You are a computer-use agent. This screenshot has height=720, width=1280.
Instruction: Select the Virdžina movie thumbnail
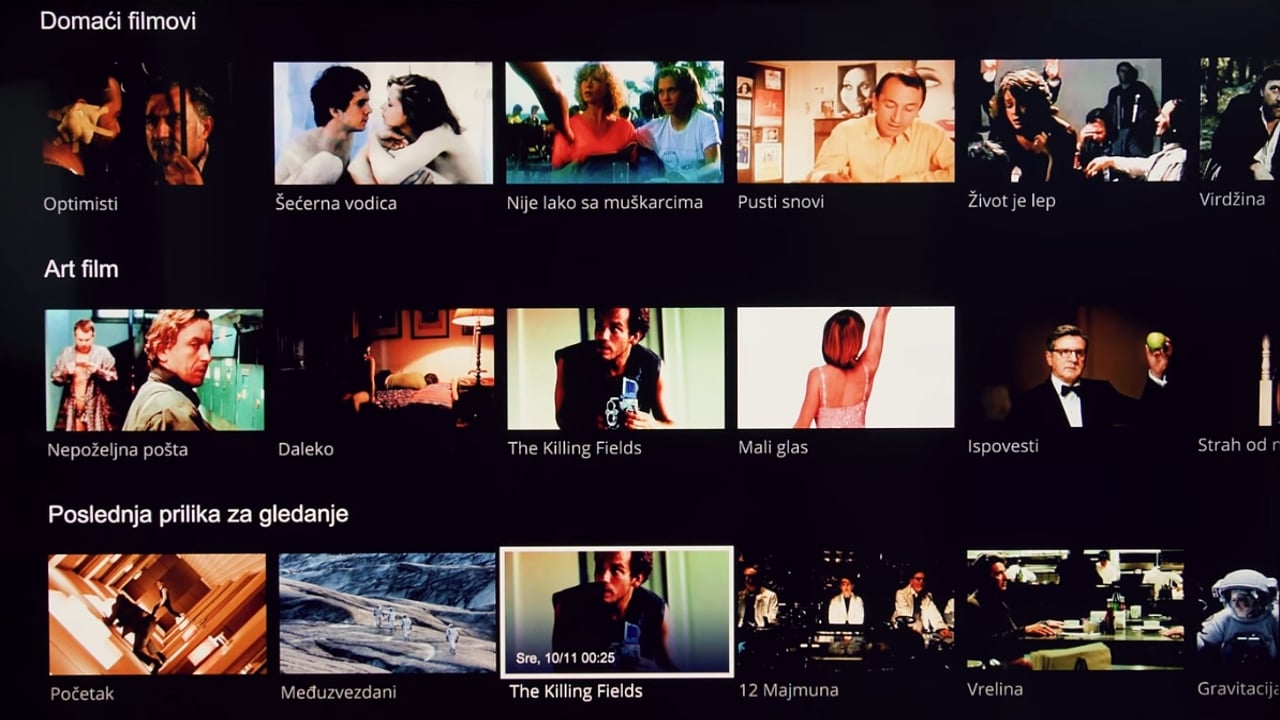[x=1240, y=119]
